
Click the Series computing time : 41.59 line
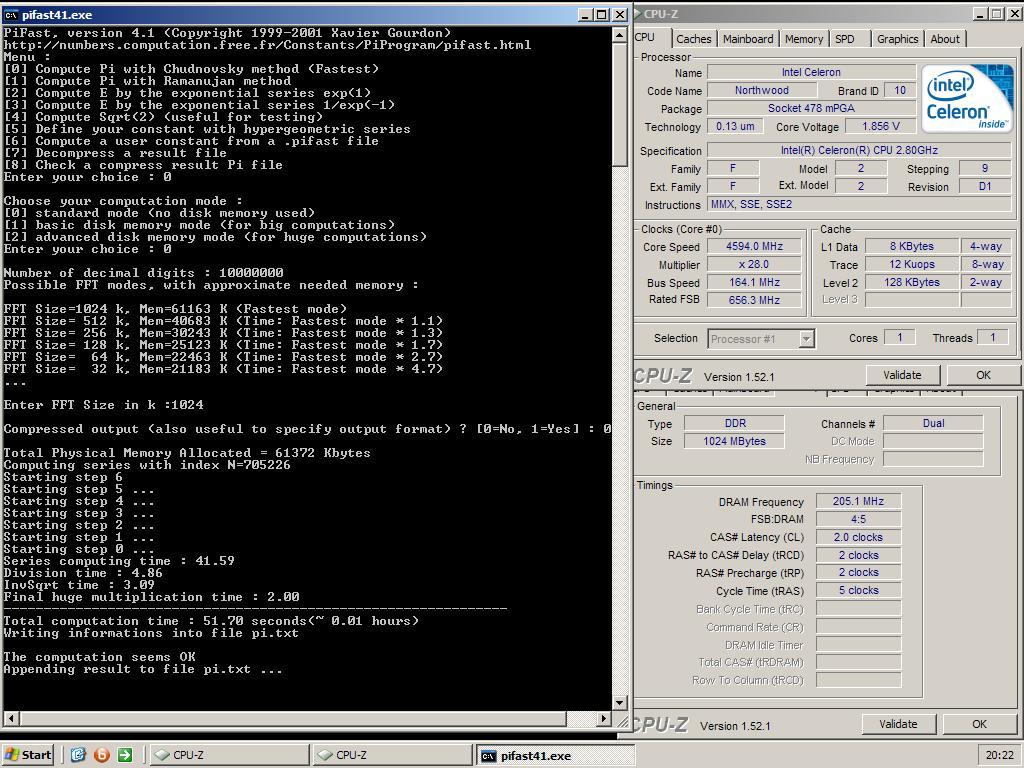click(x=119, y=561)
